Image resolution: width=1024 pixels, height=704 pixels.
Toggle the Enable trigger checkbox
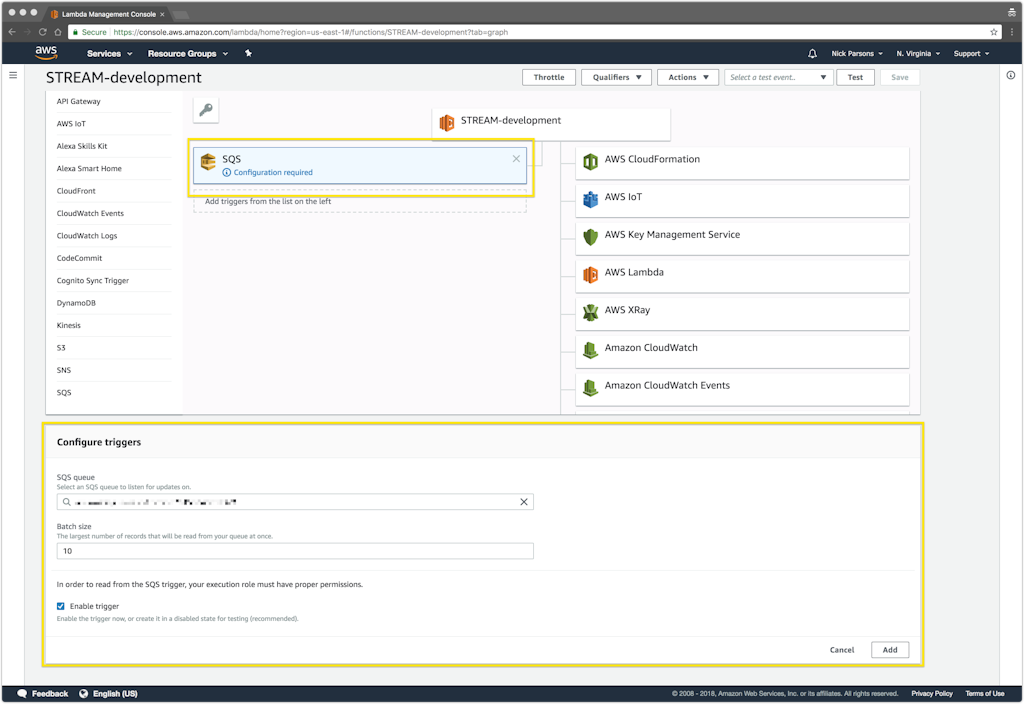pyautogui.click(x=61, y=606)
